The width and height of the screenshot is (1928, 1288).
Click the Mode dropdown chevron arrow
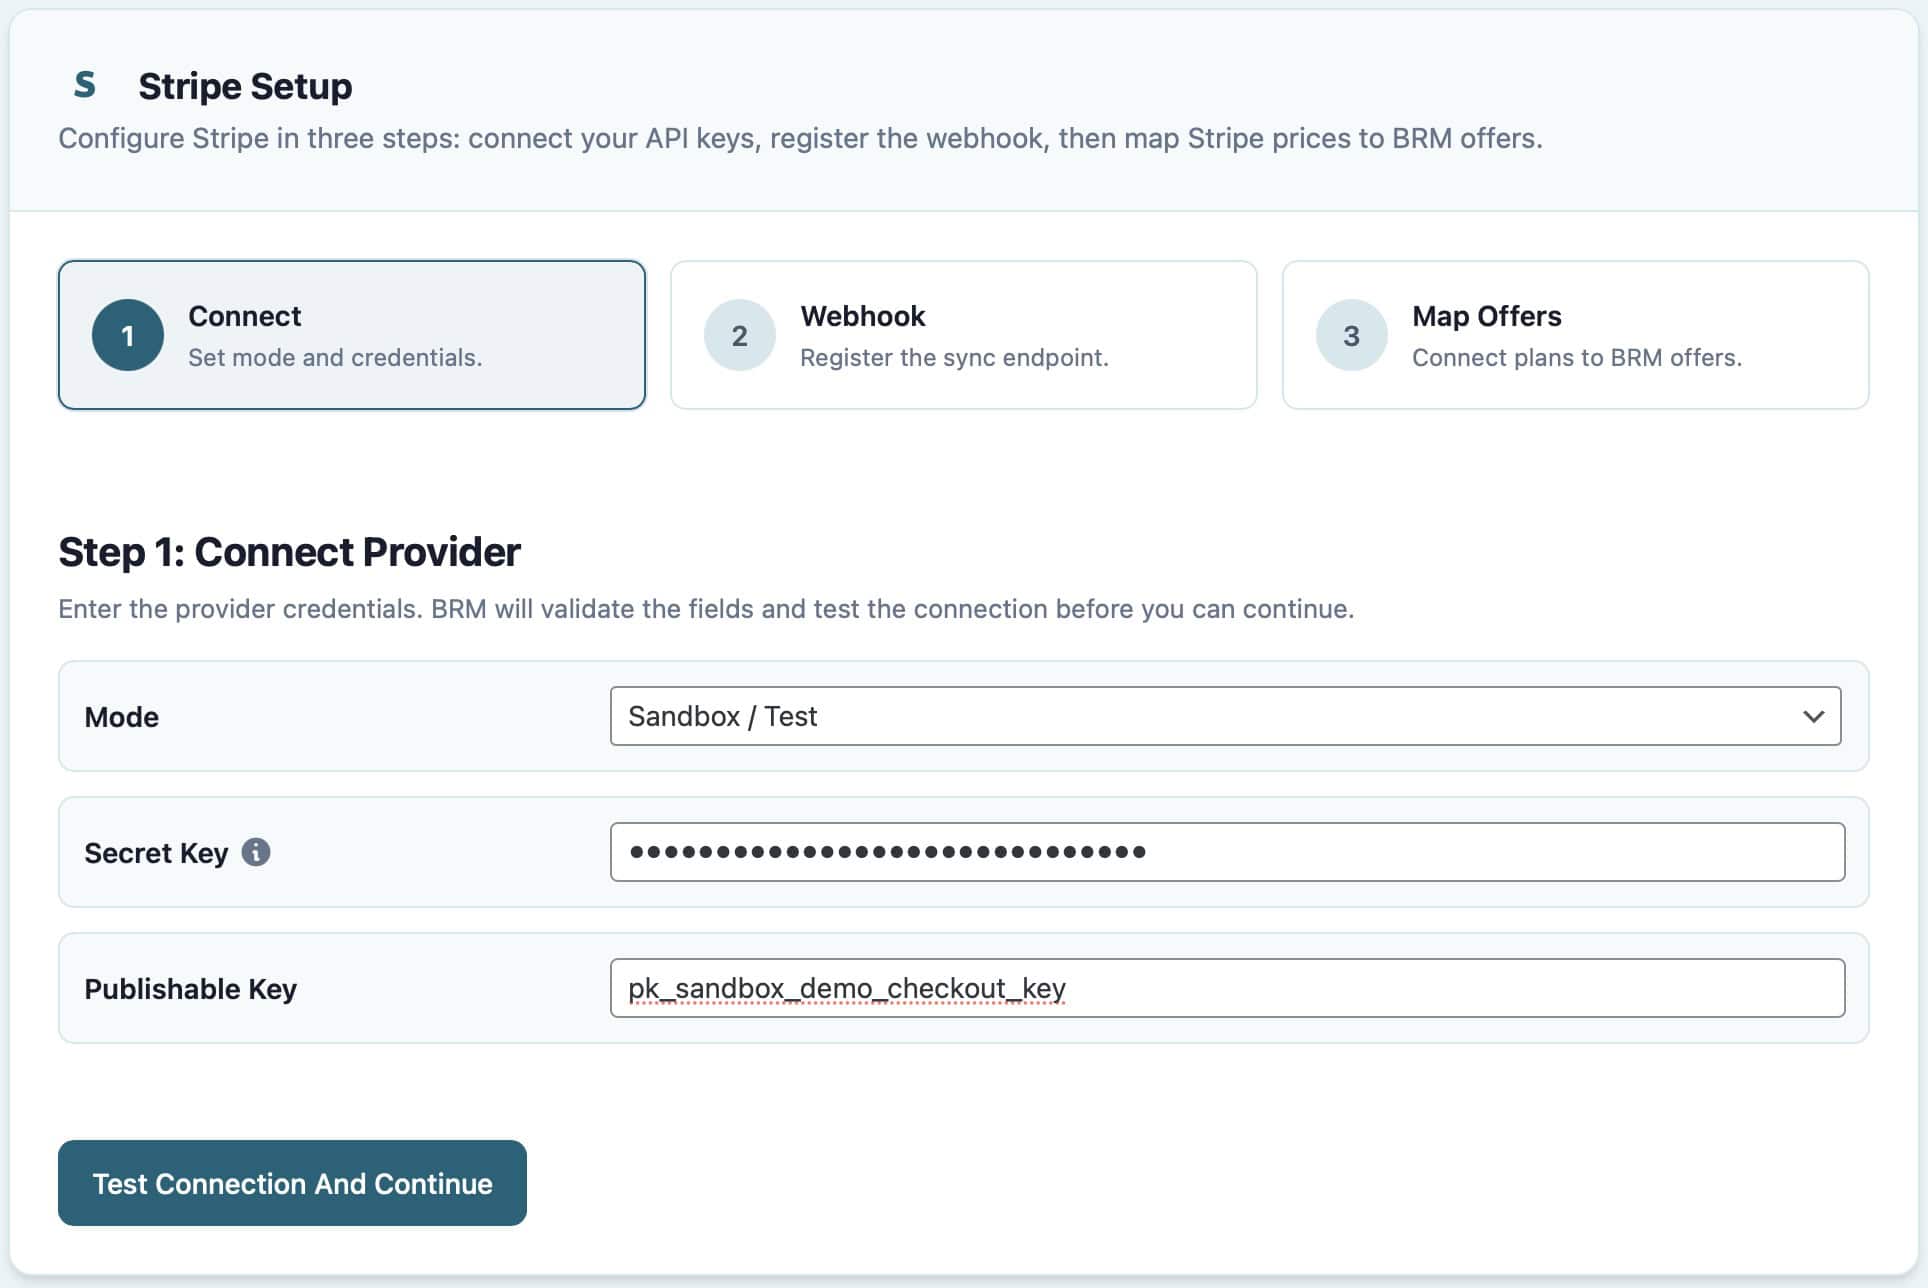point(1813,716)
